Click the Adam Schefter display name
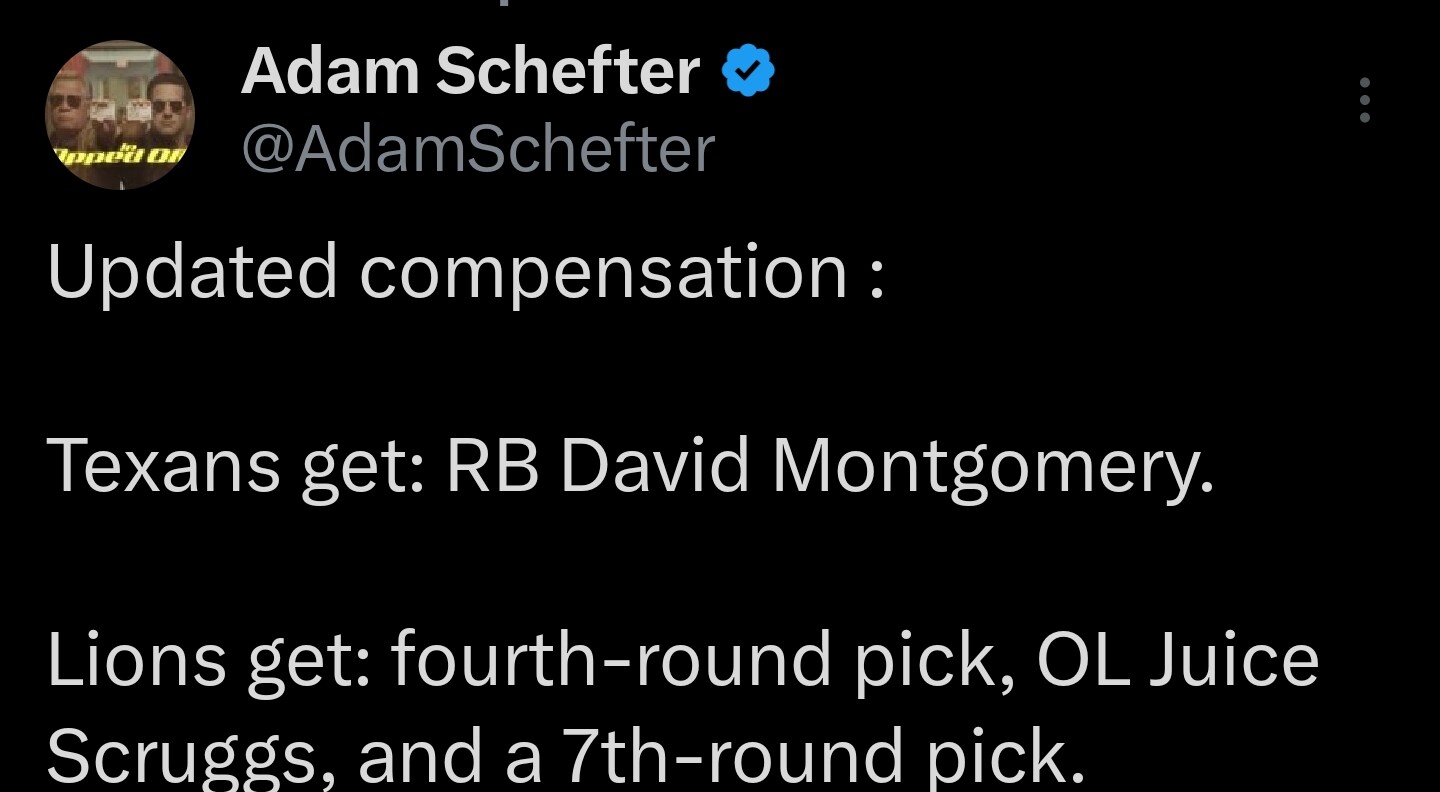The width and height of the screenshot is (1440, 792). click(x=470, y=72)
